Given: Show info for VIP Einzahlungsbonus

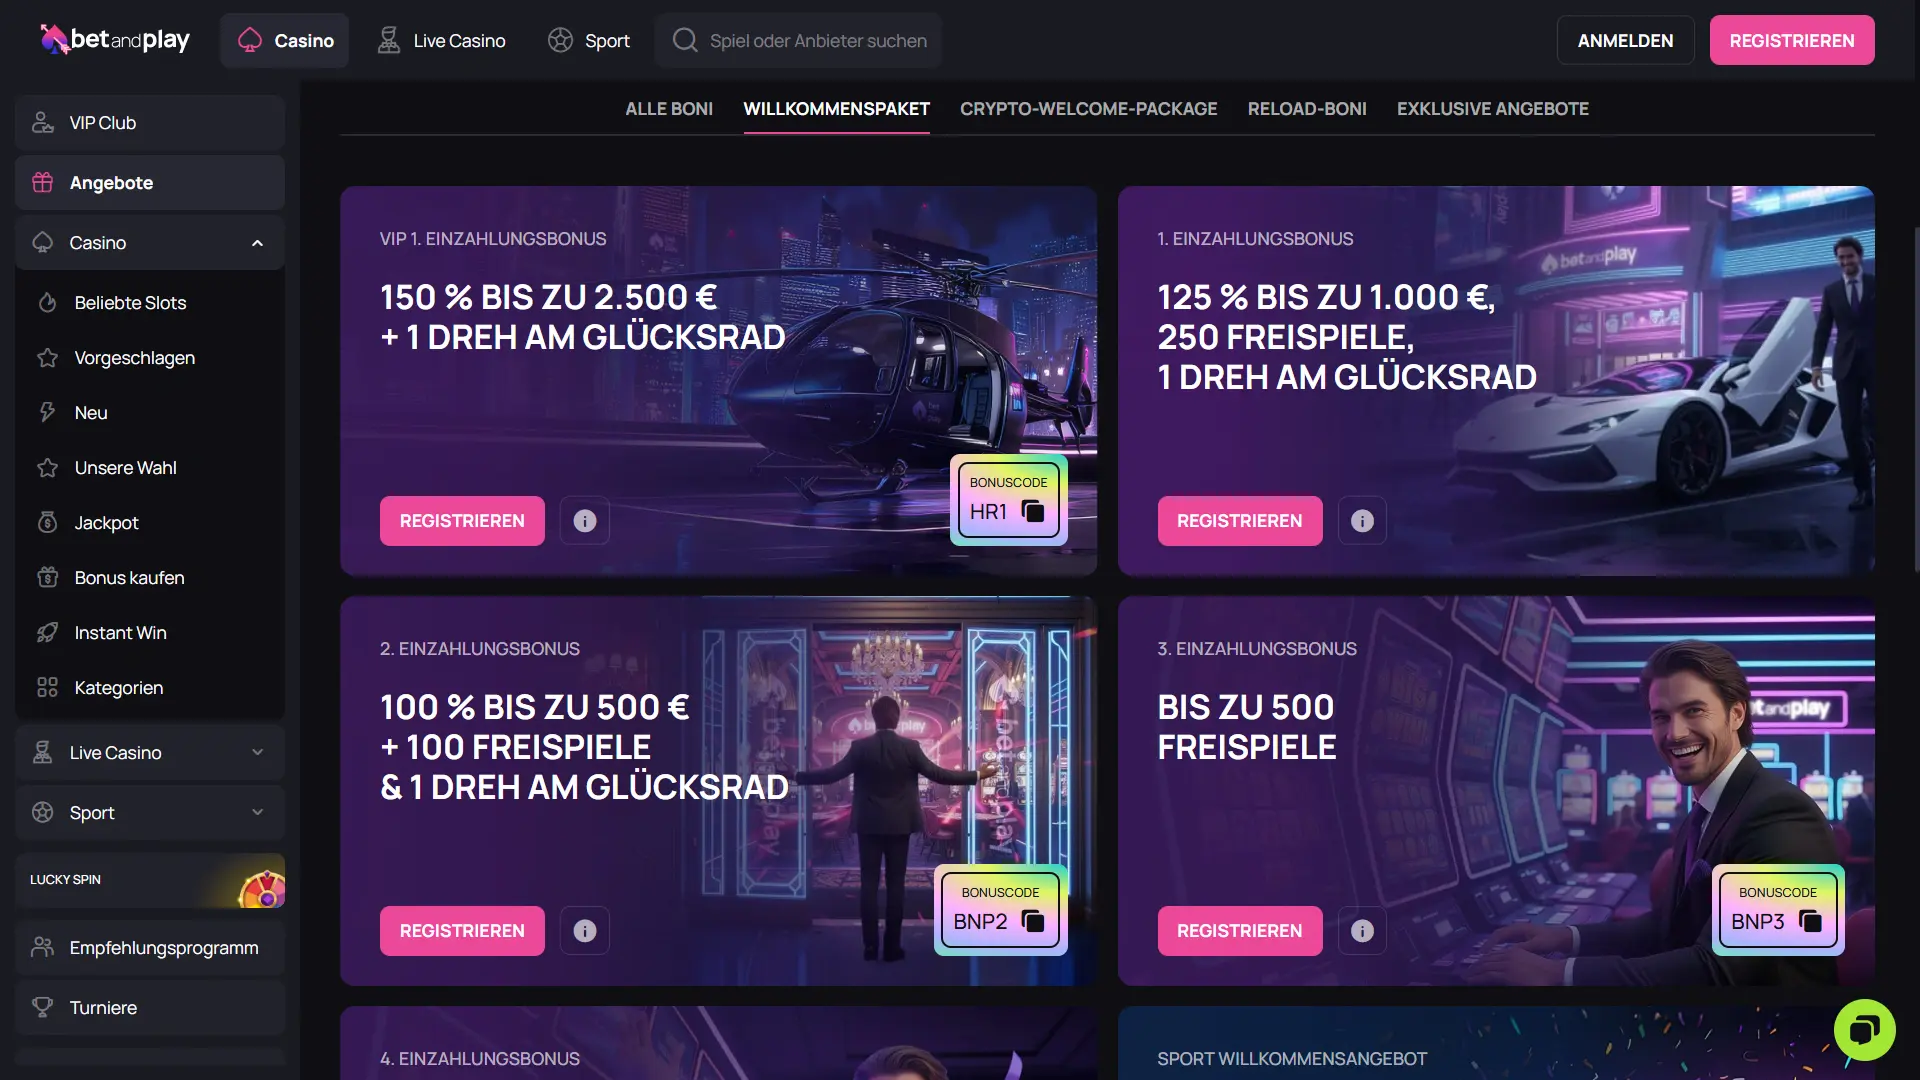Looking at the screenshot, I should tap(585, 520).
